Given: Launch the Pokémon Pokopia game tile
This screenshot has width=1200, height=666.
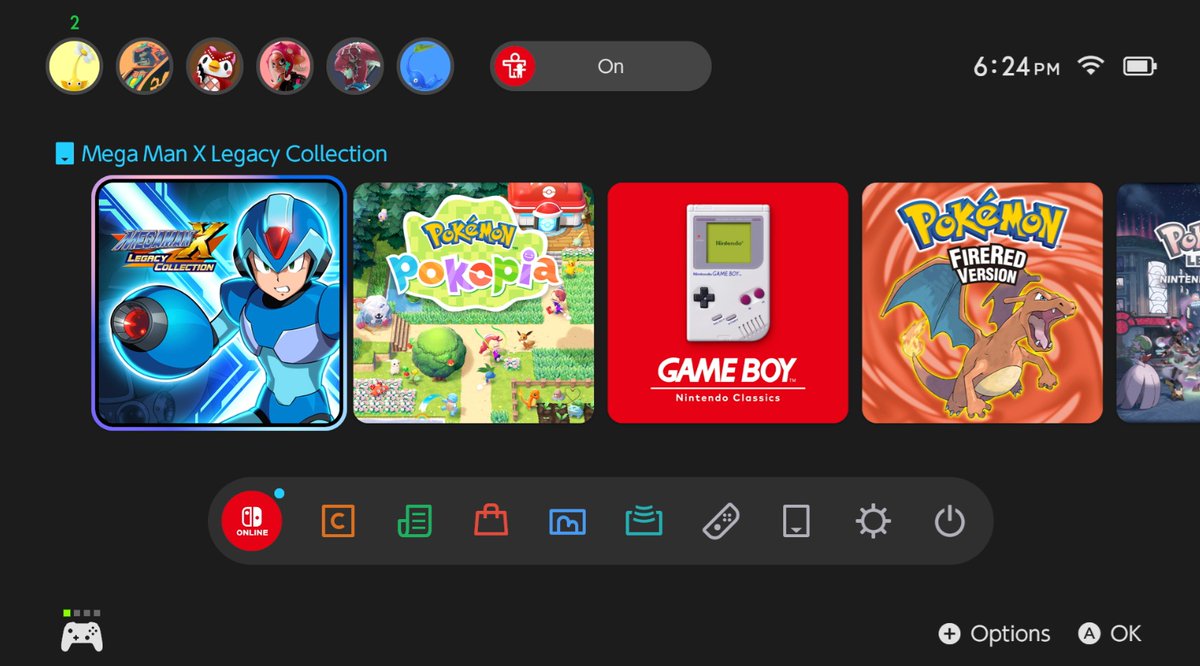Looking at the screenshot, I should [474, 303].
